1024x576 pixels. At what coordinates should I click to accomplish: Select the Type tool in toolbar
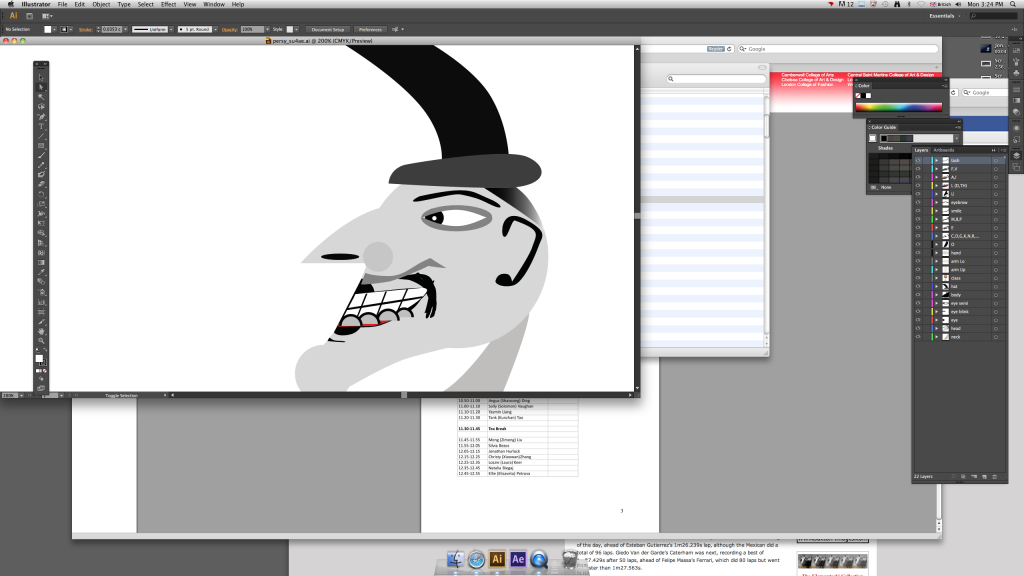coord(41,126)
